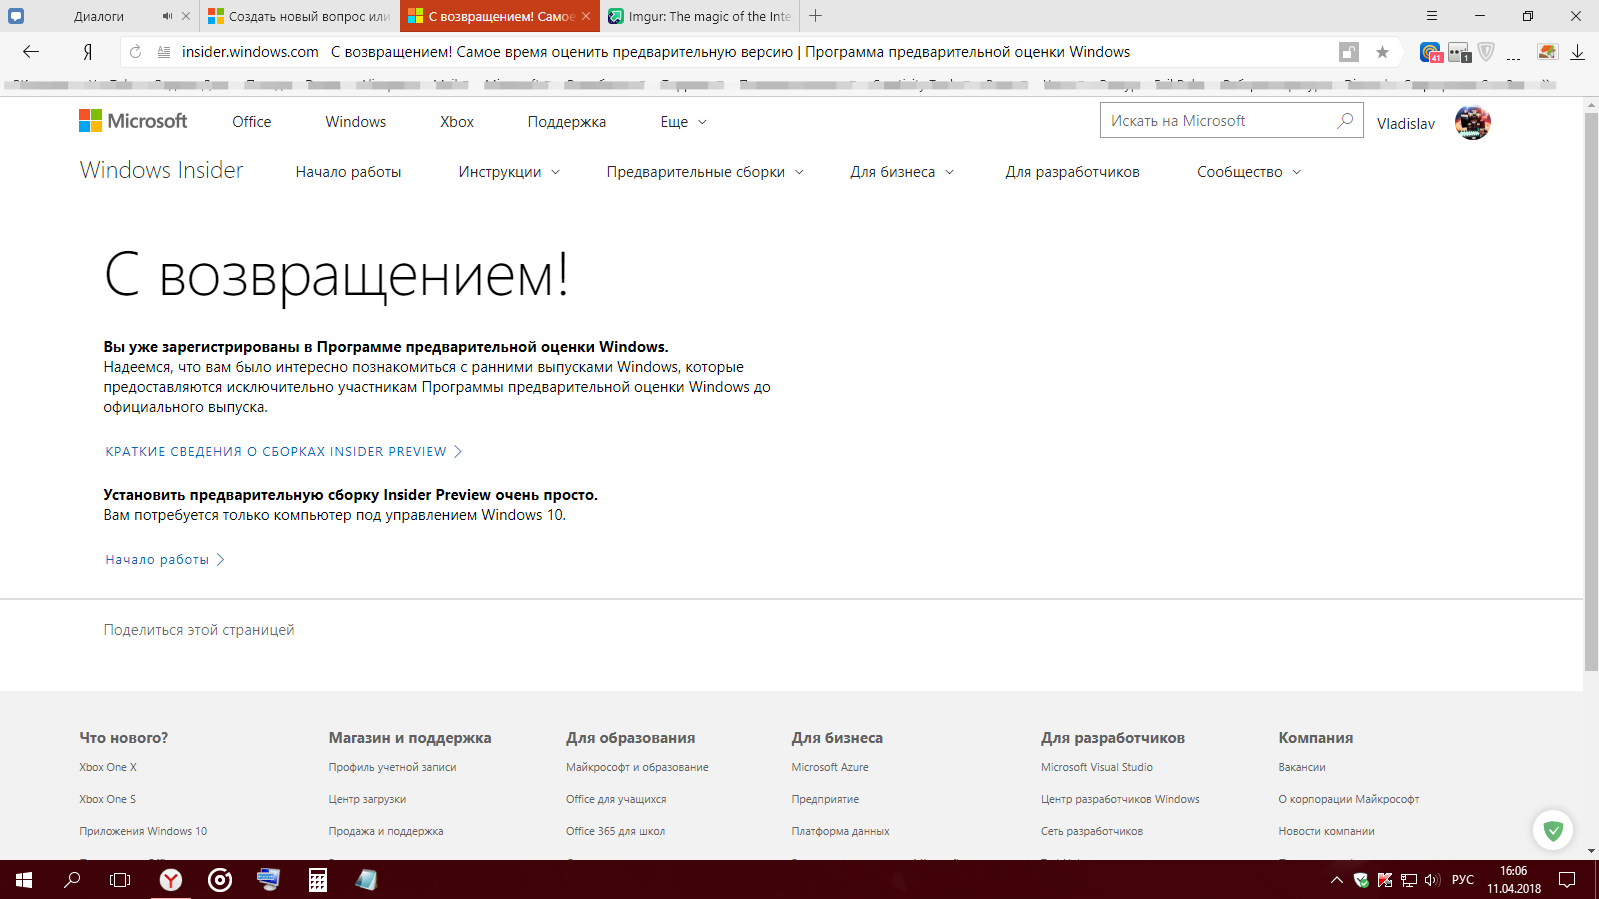Open the Вакансии footer link

[x=1302, y=767]
